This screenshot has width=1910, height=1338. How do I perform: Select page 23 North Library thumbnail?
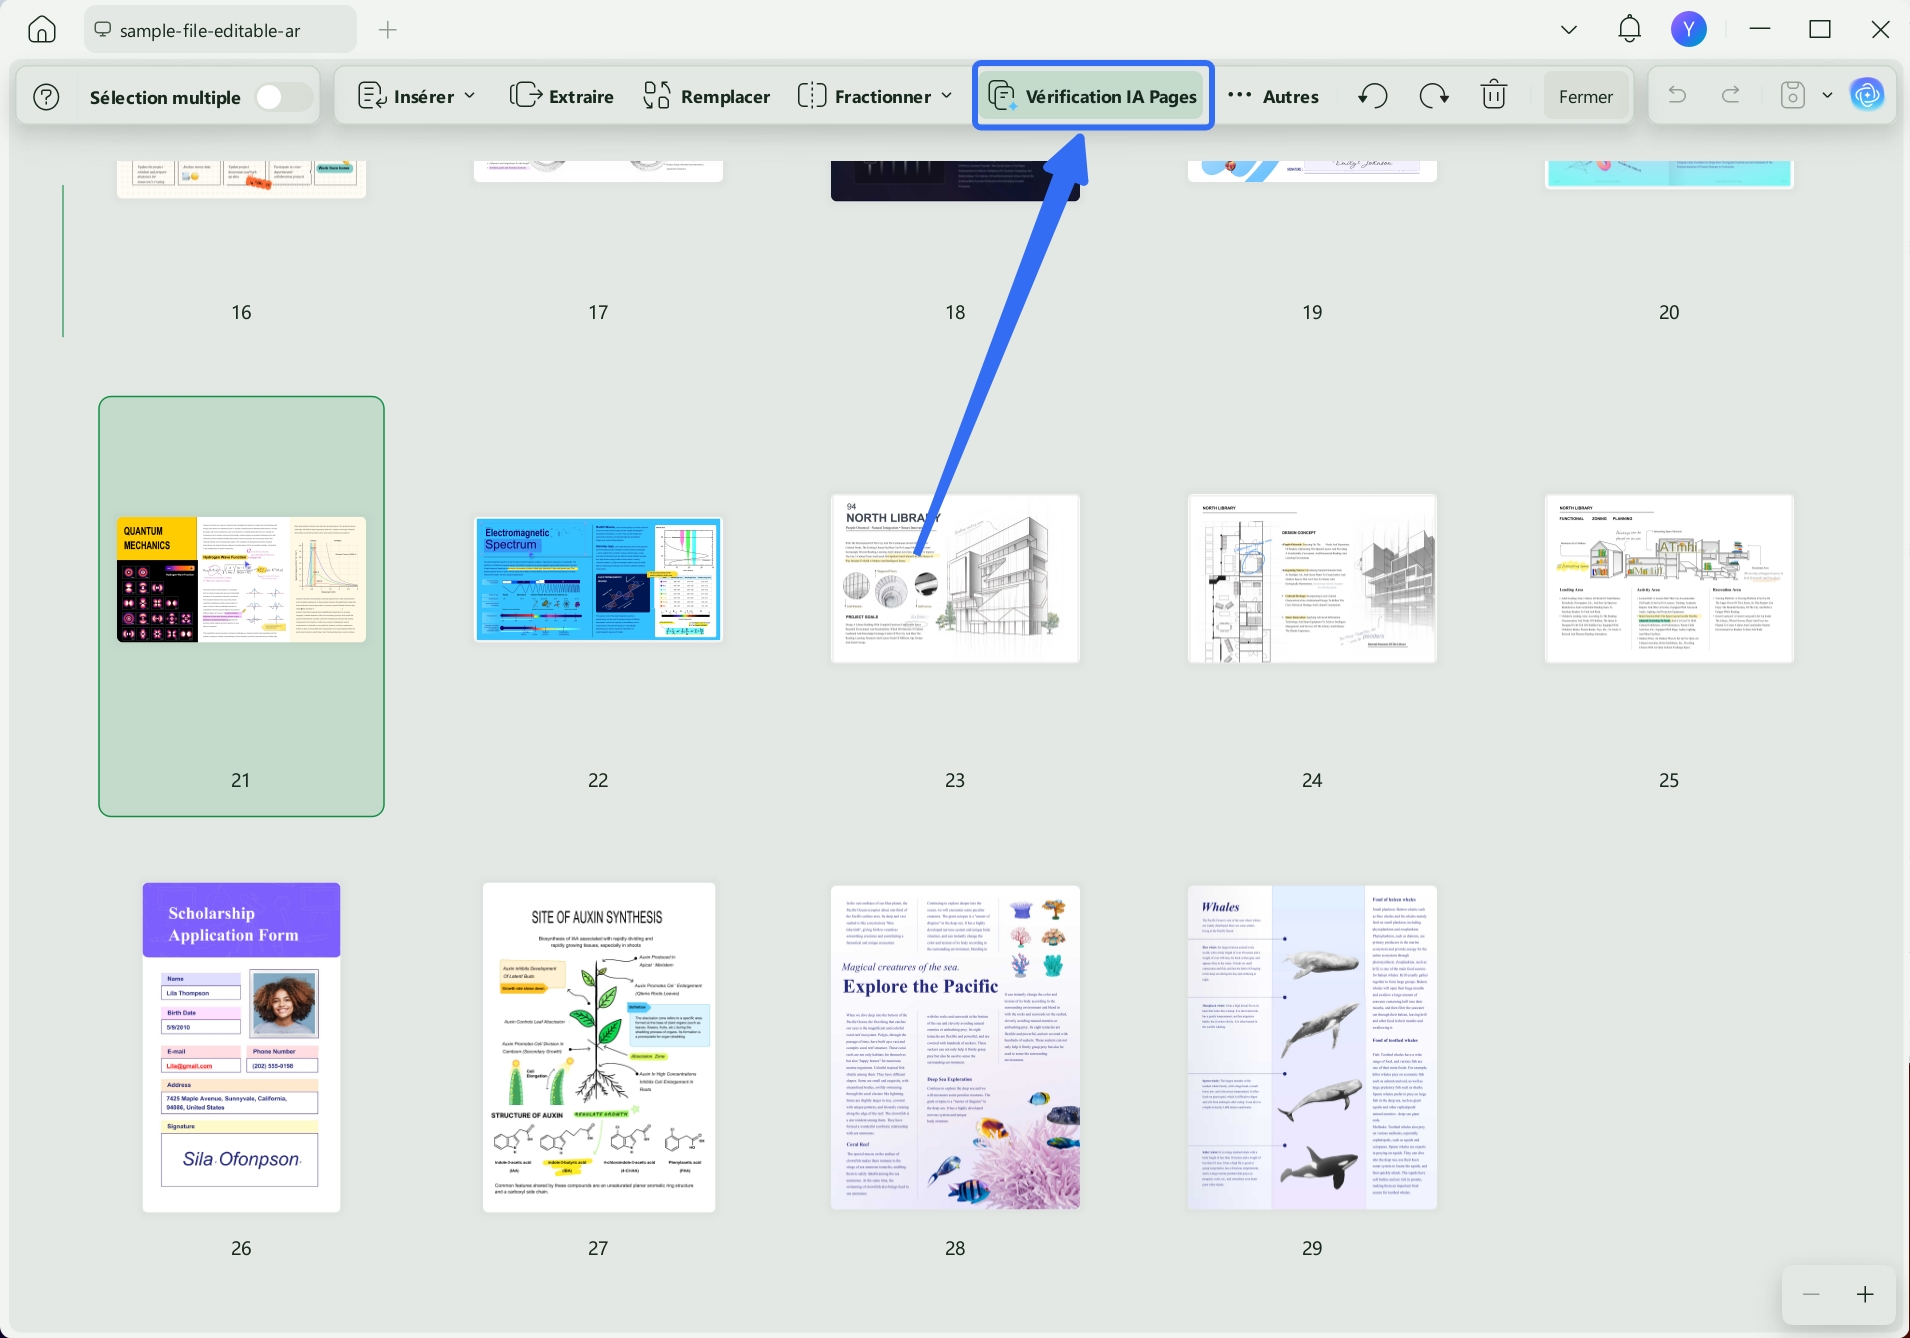955,578
